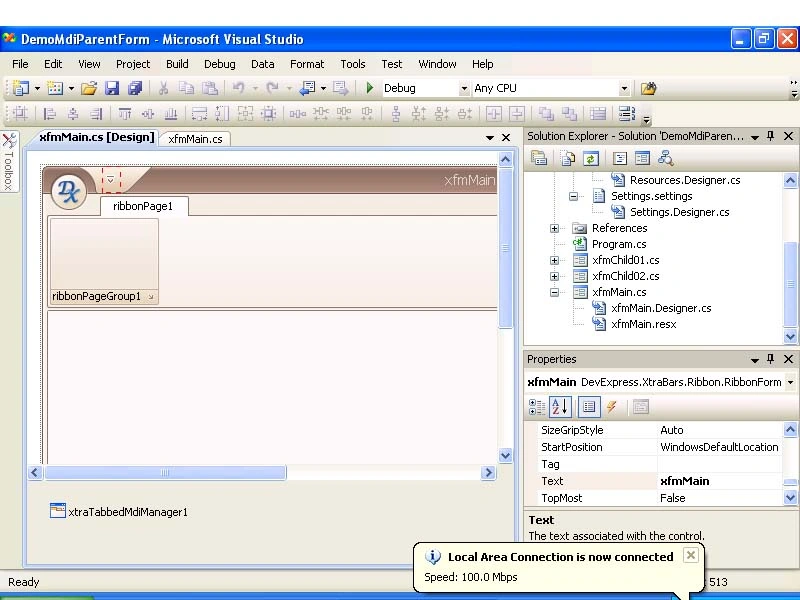Click the Text property value field
This screenshot has height=600, width=800.
(x=719, y=481)
